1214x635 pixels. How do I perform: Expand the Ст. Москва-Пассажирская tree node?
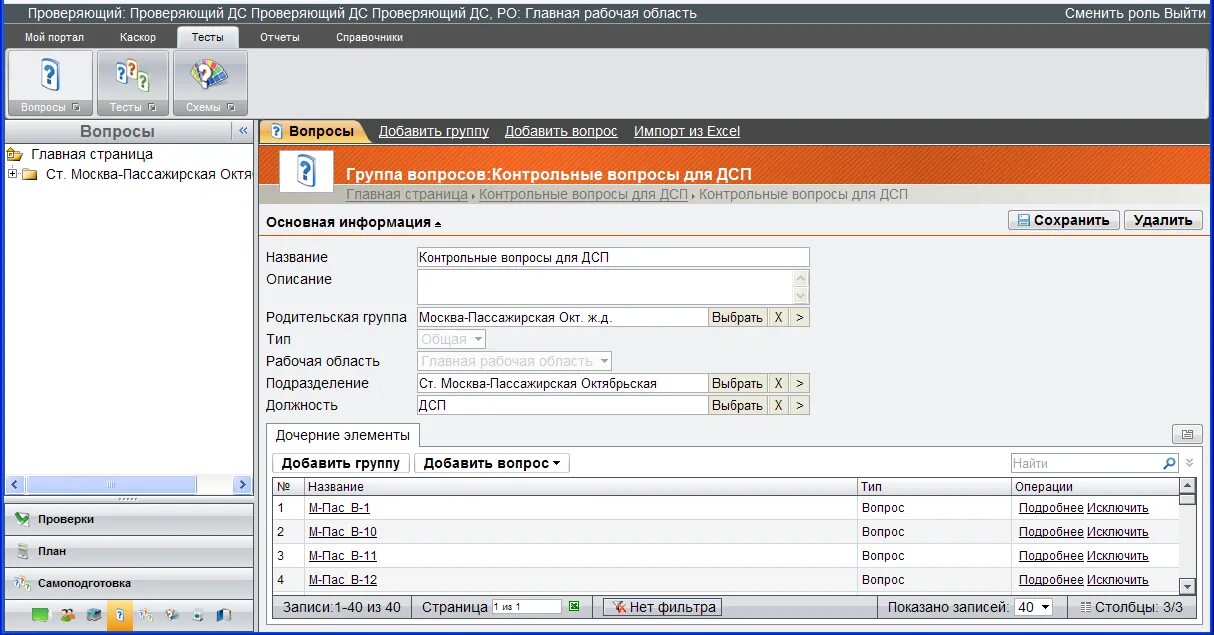[x=12, y=174]
